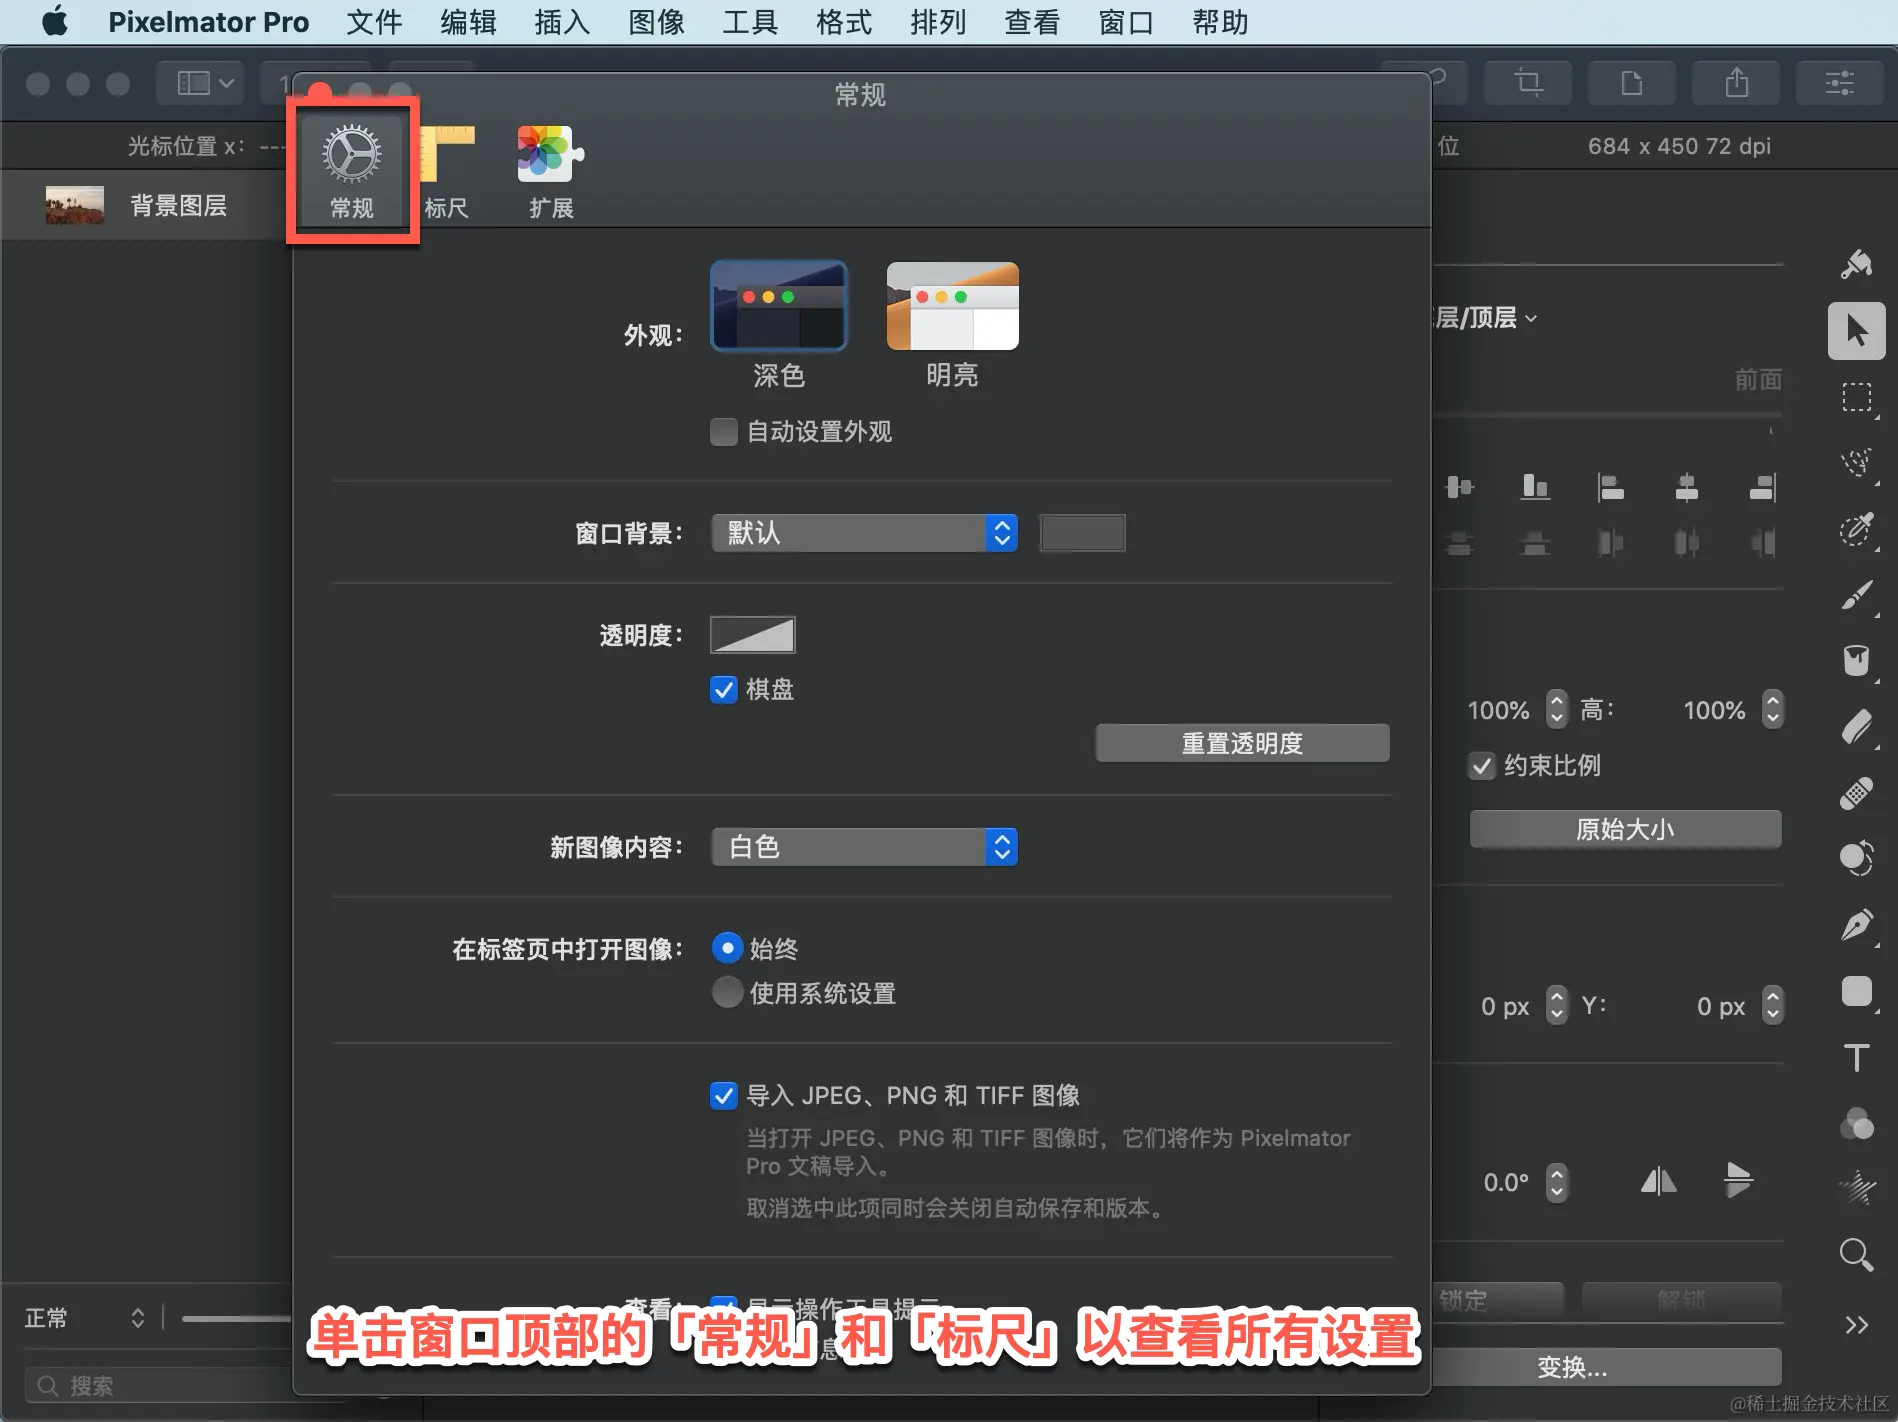
Task: Select the 使用系统设置 radio button
Action: tap(727, 992)
